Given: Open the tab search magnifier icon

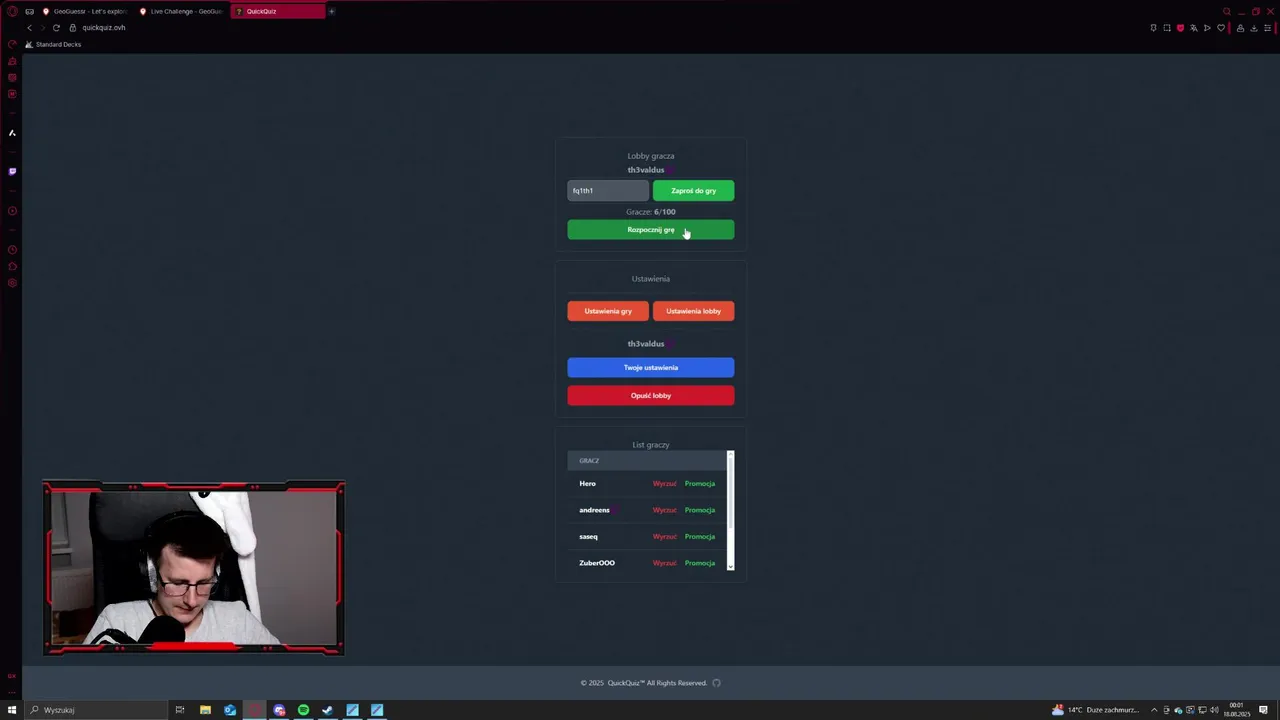Looking at the screenshot, I should point(1227,11).
